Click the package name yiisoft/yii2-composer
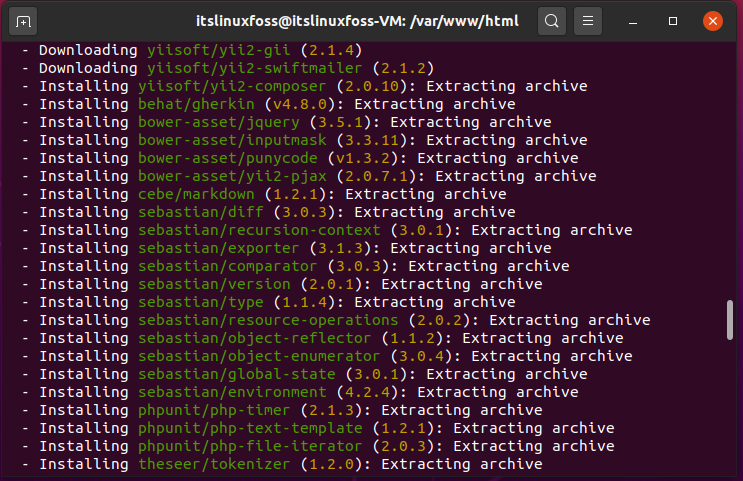 [x=232, y=86]
